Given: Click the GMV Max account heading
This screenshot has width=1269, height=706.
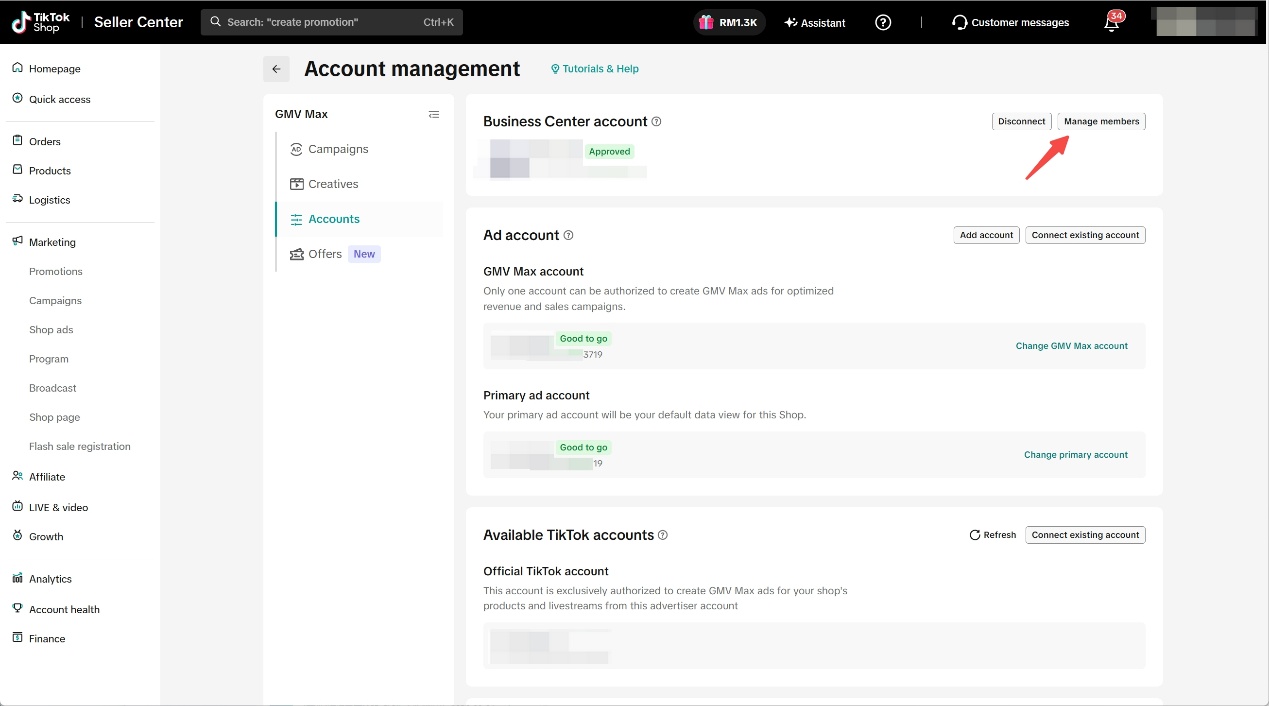Looking at the screenshot, I should point(533,271).
